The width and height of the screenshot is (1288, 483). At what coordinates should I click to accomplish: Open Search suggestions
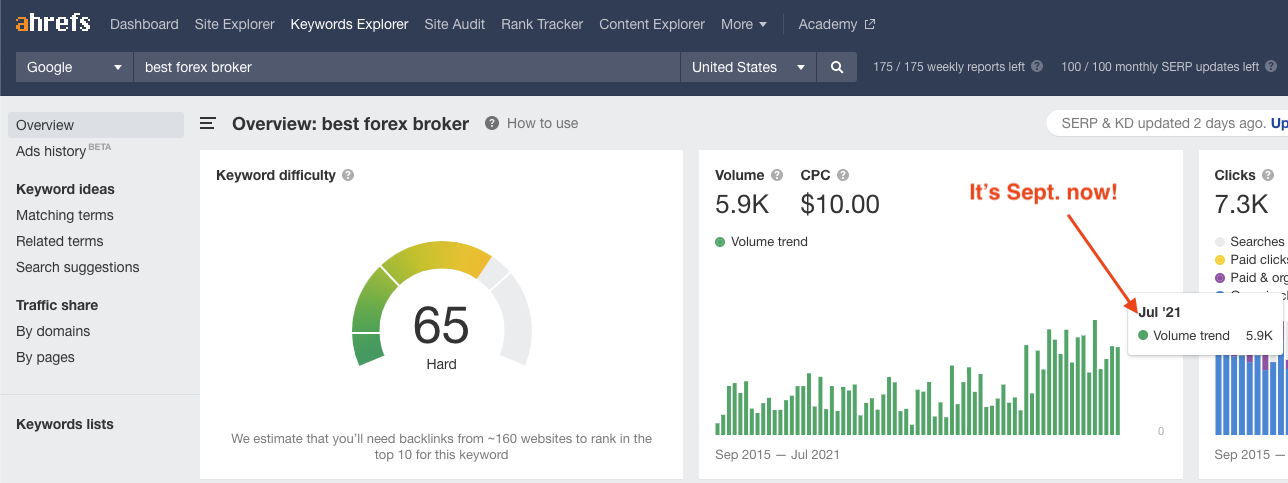pyautogui.click(x=78, y=267)
